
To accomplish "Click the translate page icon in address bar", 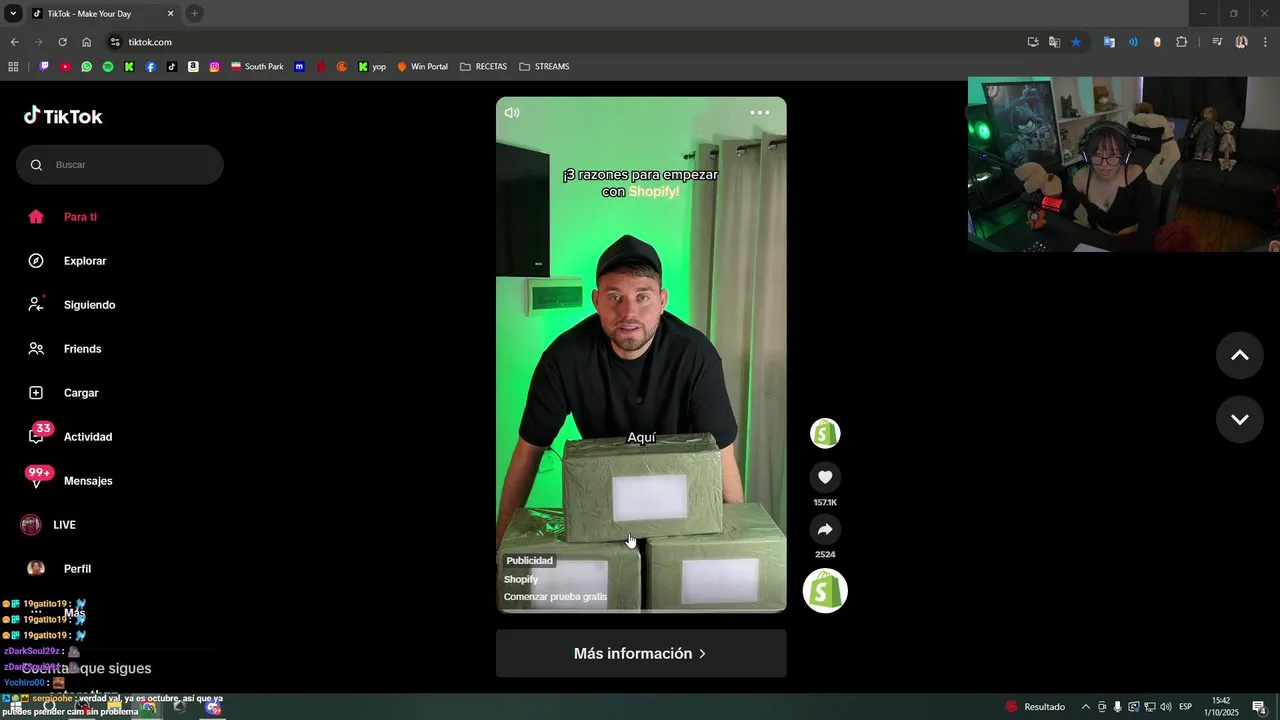I will pos(1054,42).
